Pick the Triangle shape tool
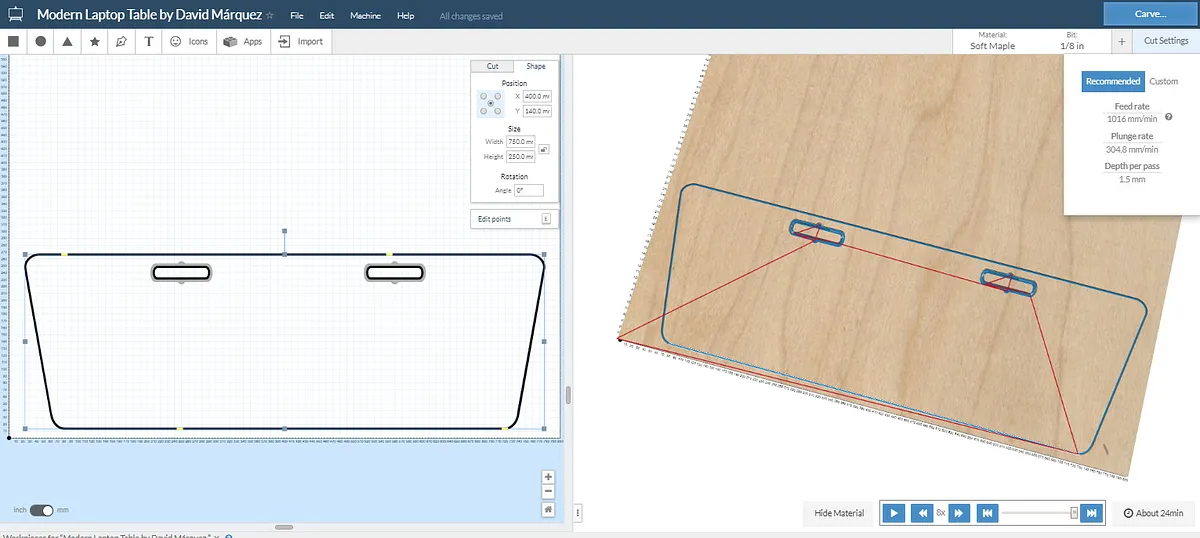The height and width of the screenshot is (538, 1200). [67, 42]
